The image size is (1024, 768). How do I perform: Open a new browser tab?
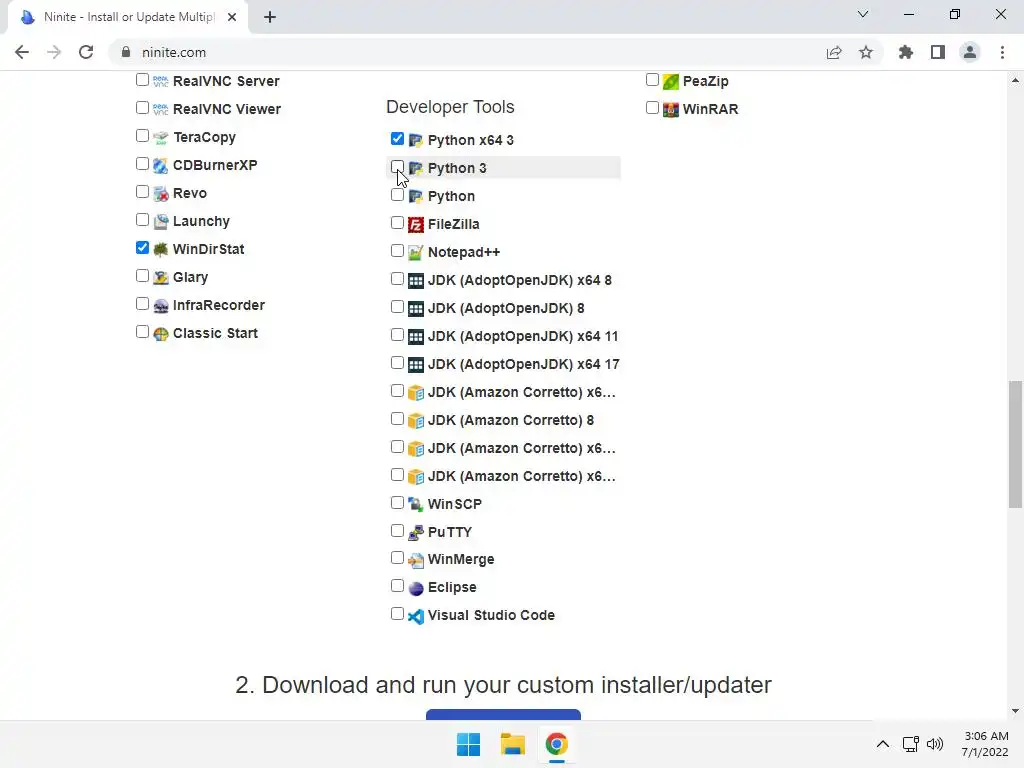click(x=270, y=17)
